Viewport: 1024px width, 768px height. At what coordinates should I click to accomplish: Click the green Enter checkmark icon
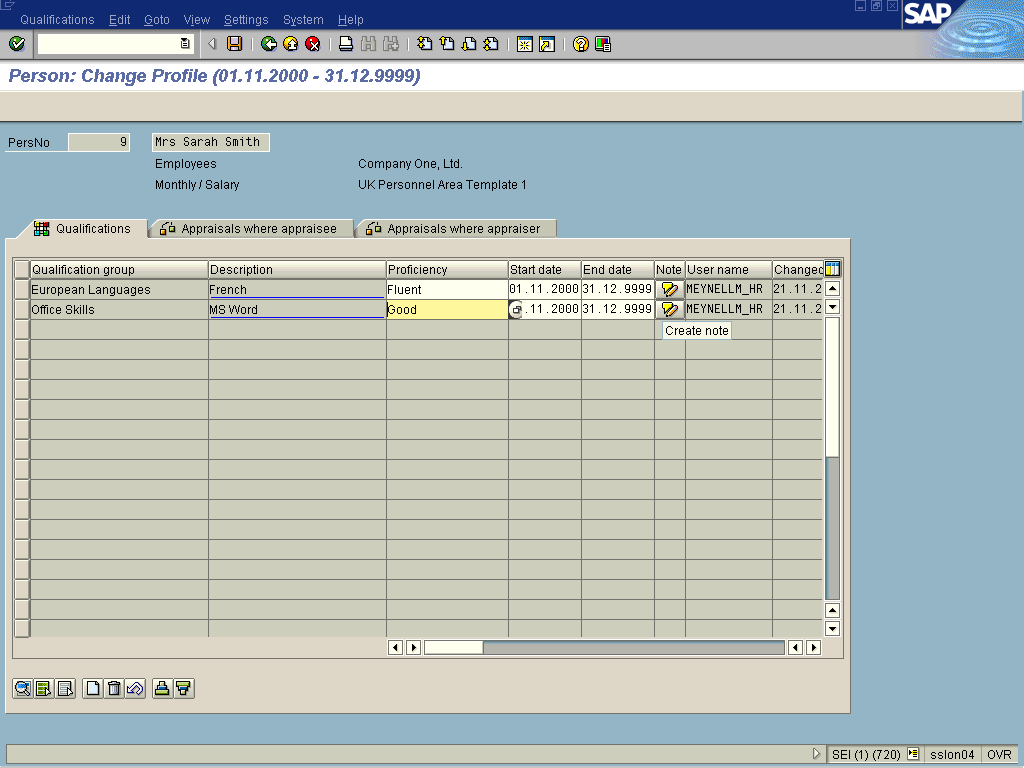(17, 44)
